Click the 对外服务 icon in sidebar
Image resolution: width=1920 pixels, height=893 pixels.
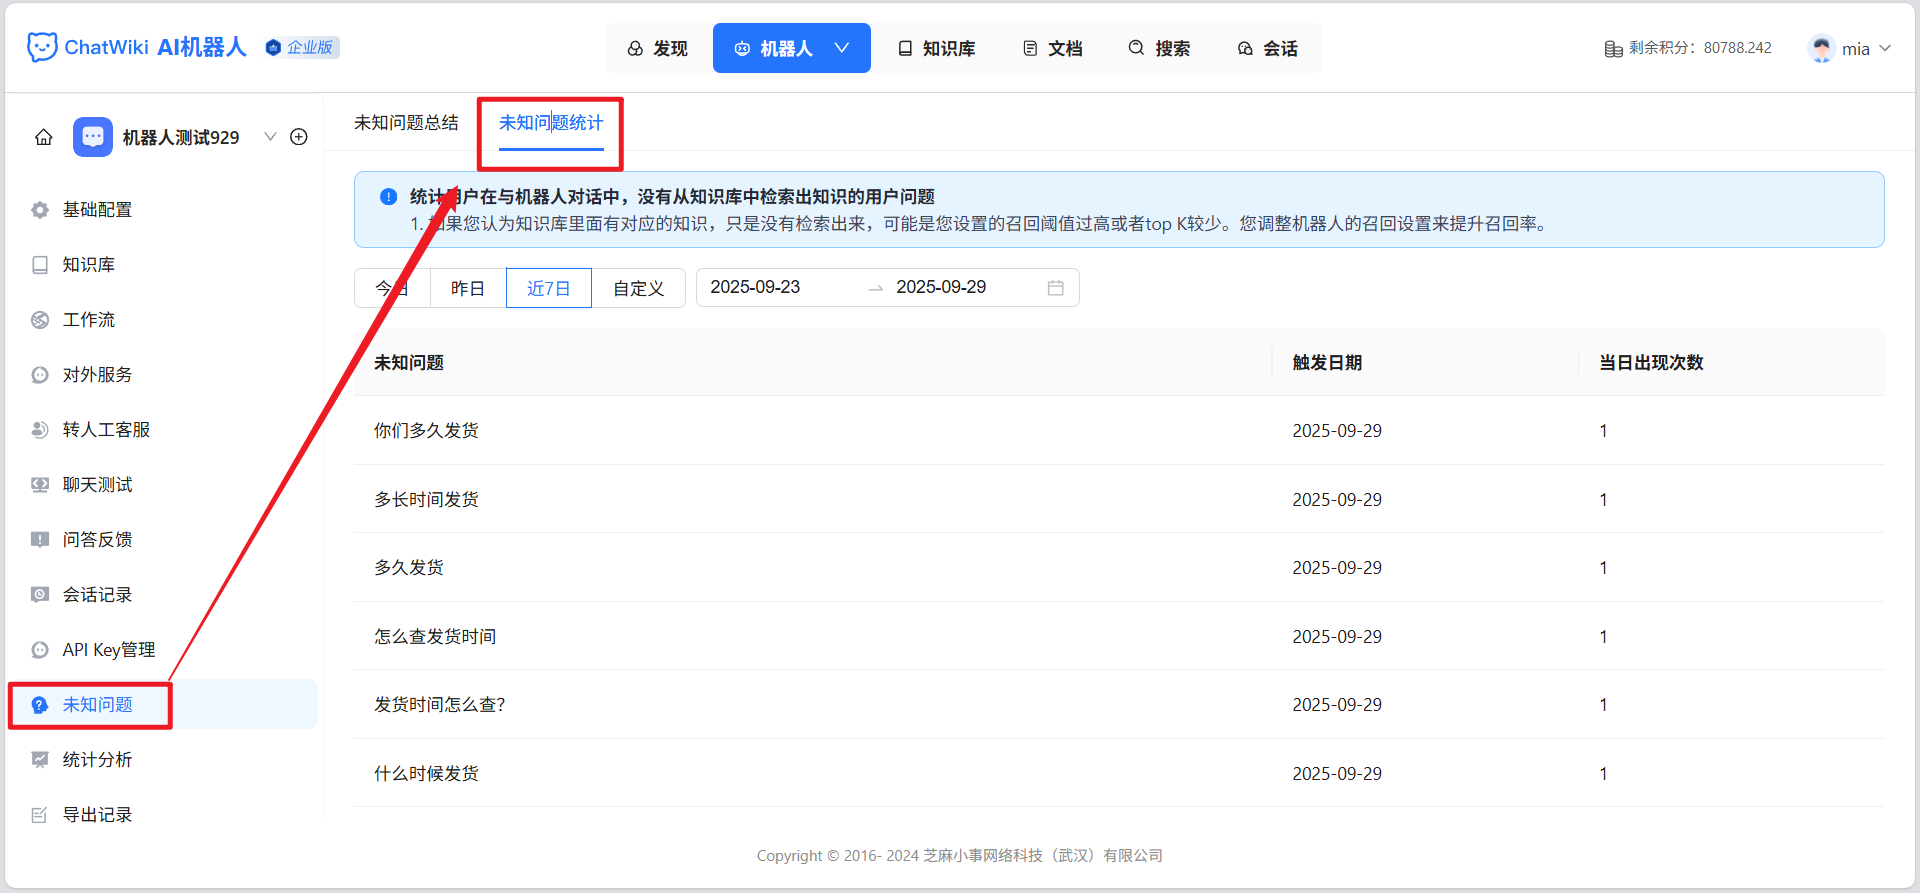(40, 375)
